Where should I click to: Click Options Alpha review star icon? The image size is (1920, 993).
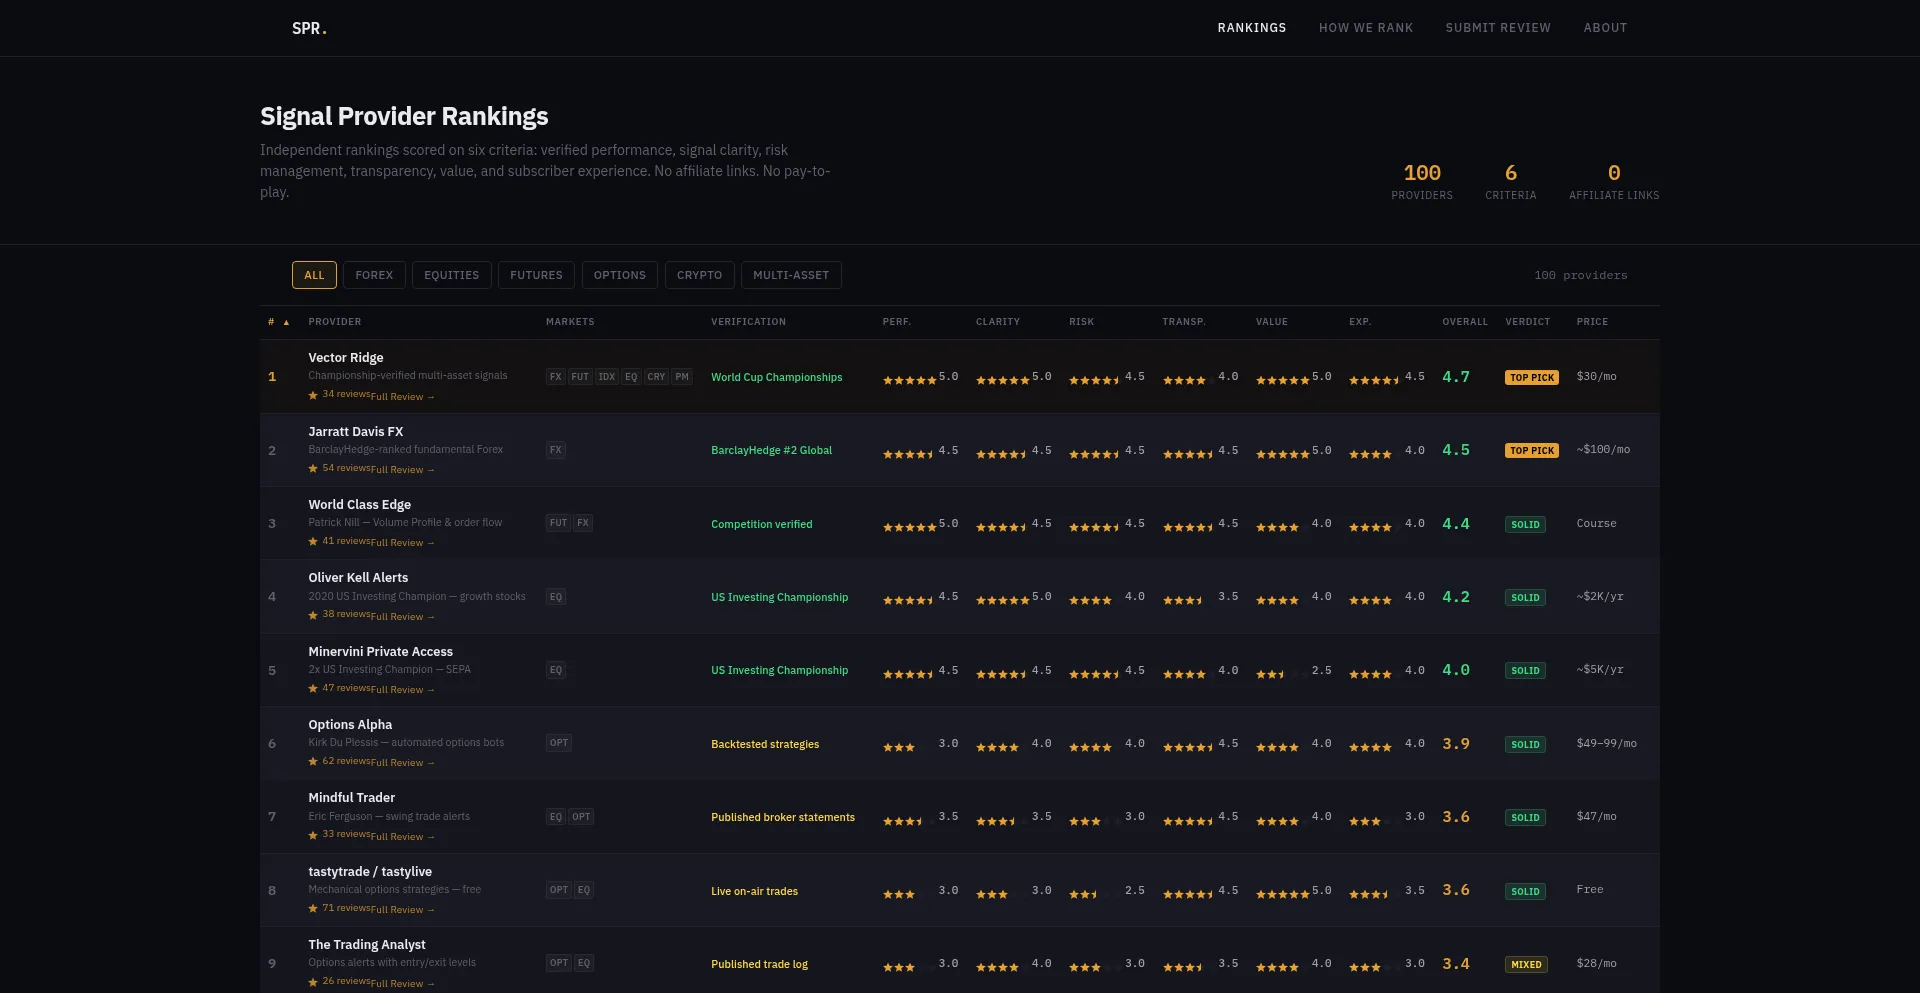tap(313, 761)
